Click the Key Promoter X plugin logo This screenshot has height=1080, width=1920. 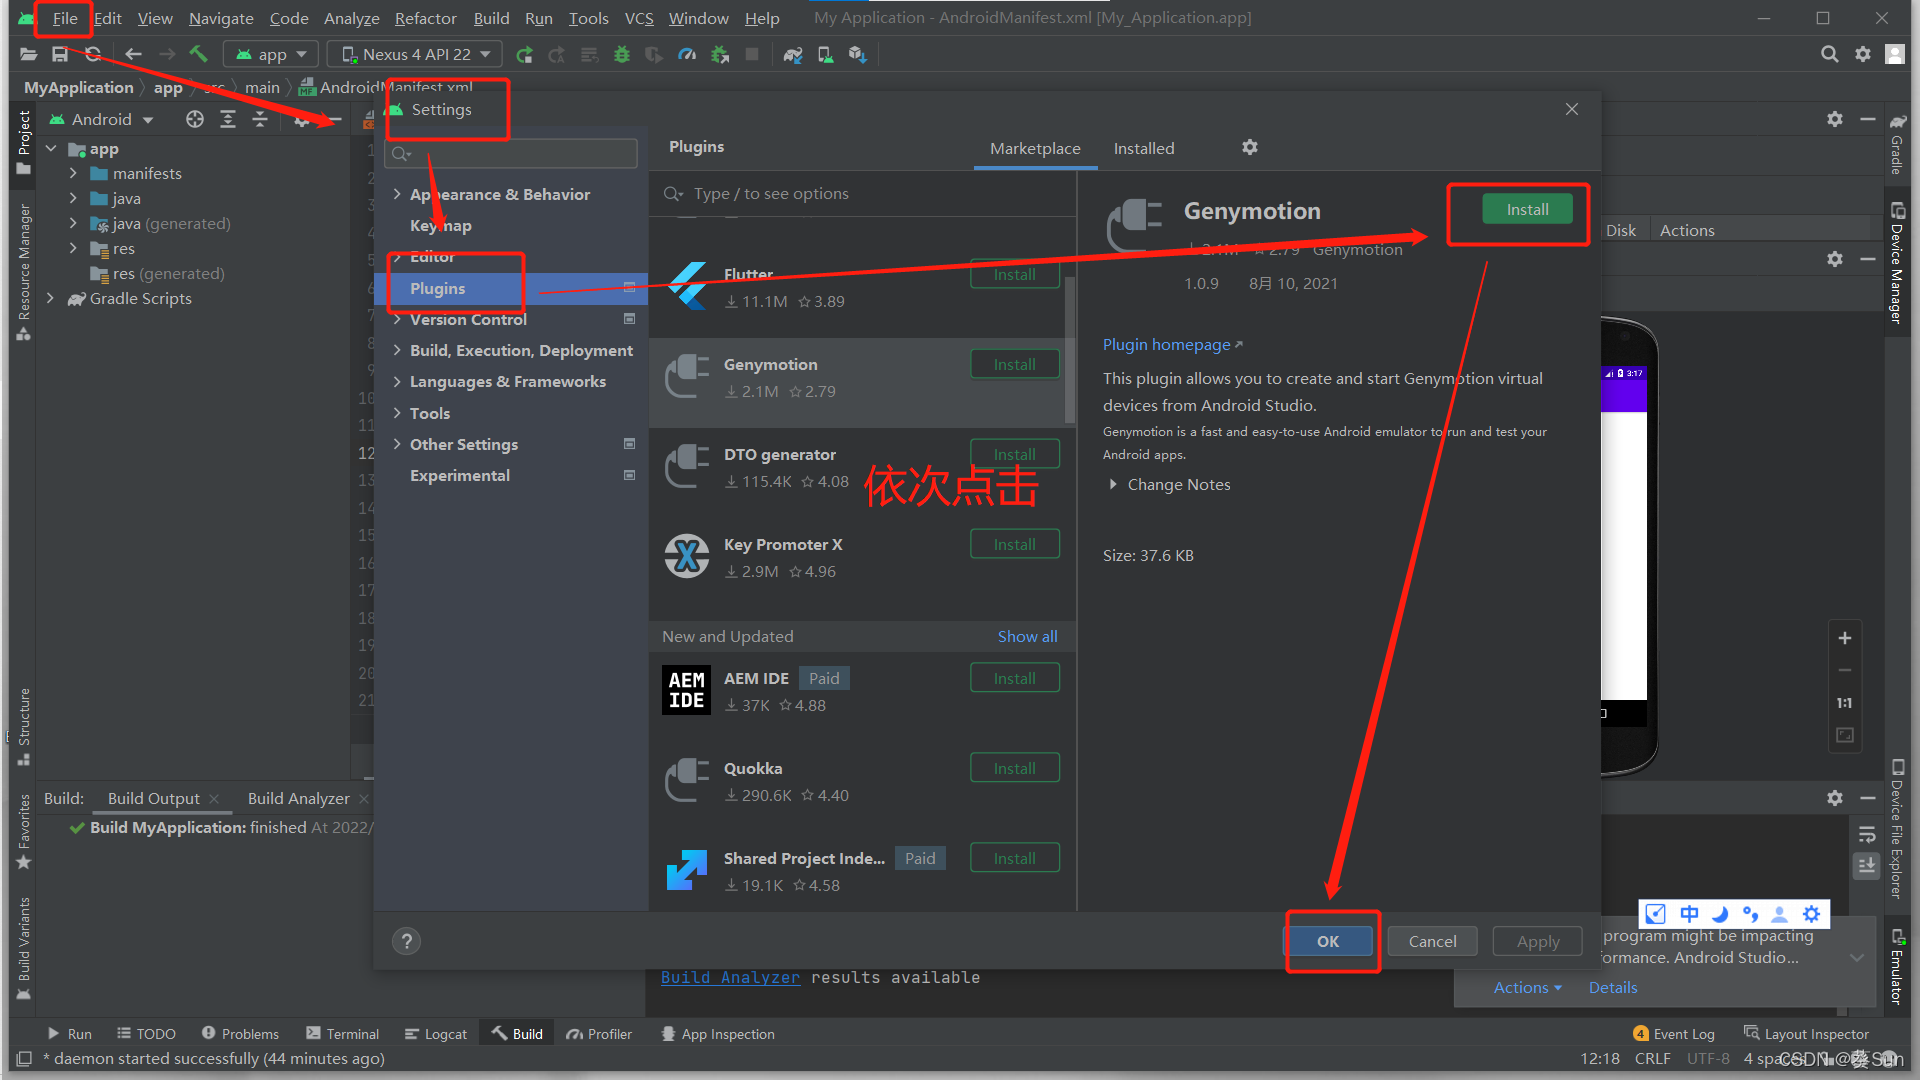(x=687, y=556)
